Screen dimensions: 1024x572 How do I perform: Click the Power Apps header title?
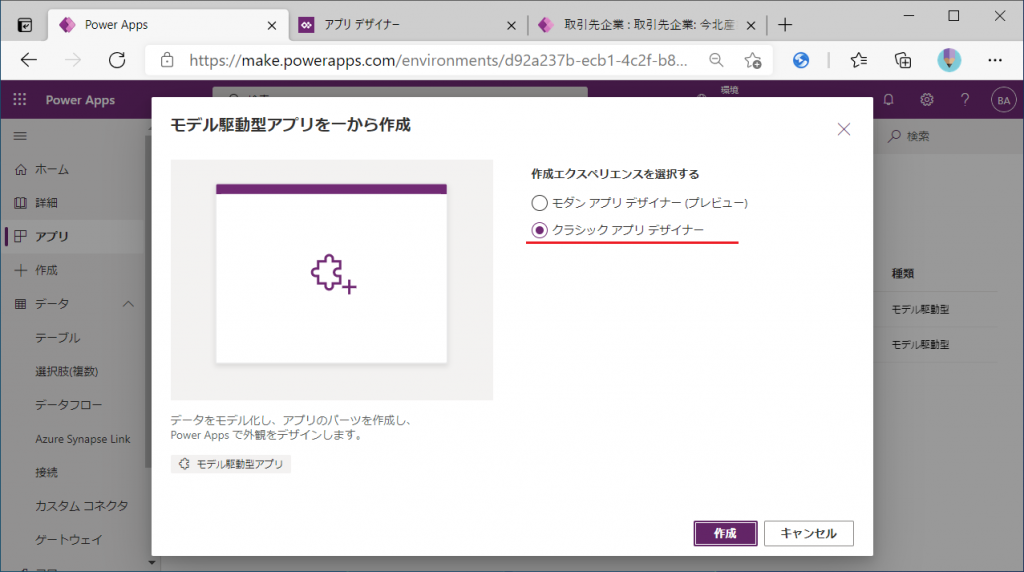[80, 100]
